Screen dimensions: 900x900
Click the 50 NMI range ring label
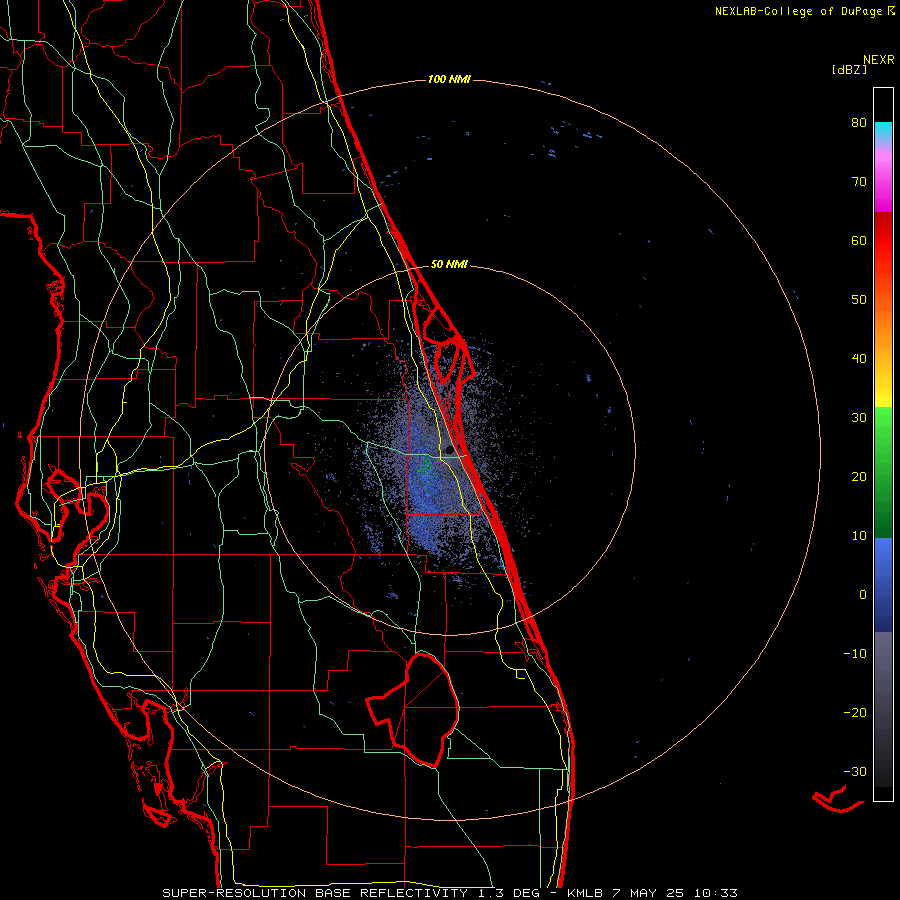(449, 265)
